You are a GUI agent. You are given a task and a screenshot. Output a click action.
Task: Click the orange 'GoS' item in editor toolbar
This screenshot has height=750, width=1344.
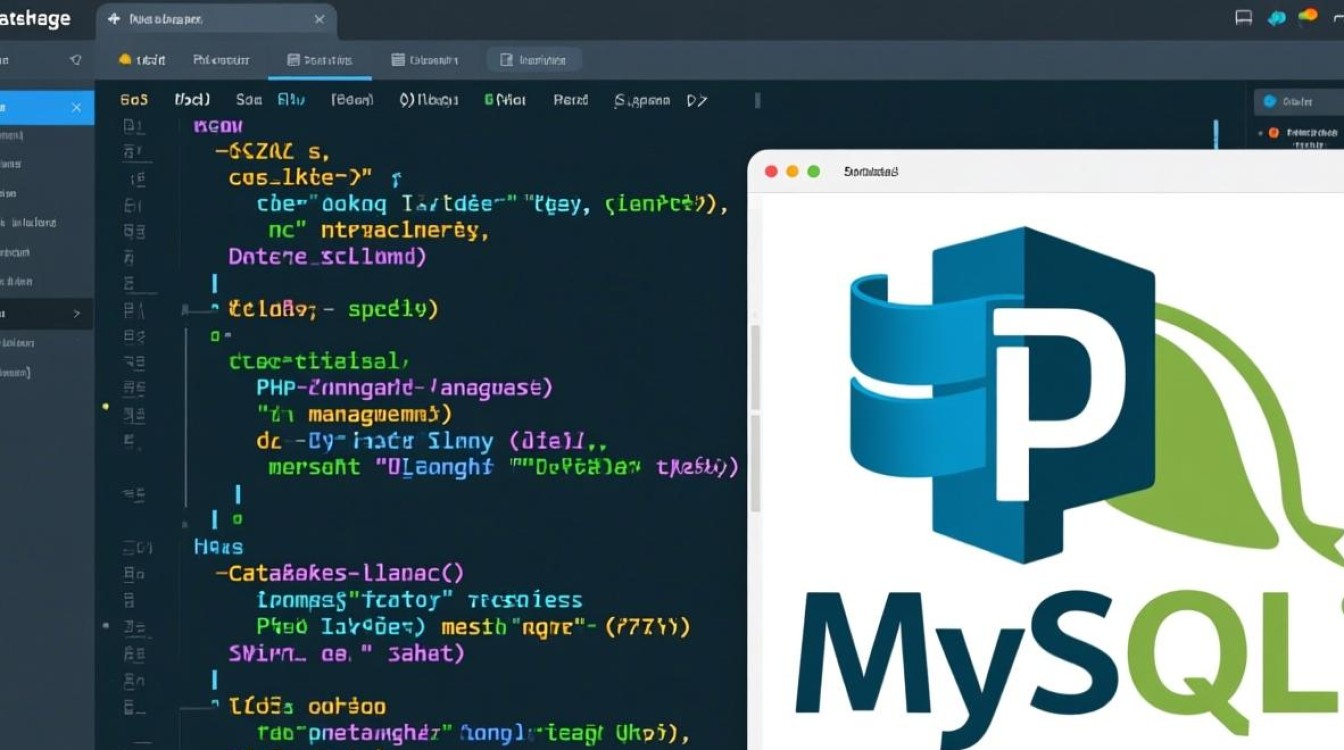click(134, 100)
